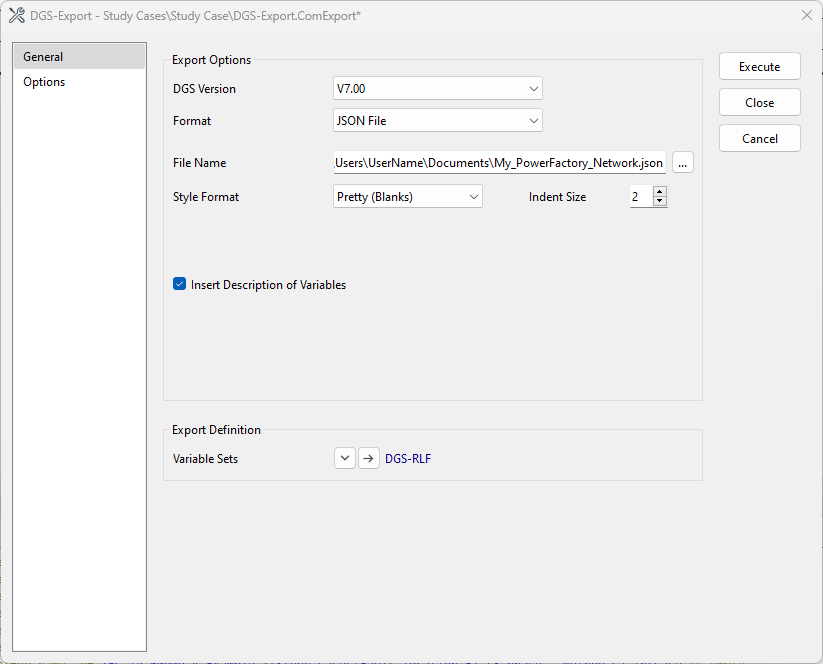This screenshot has width=823, height=664.
Task: Open the edit arrow button beside DGS-RLF
Action: [369, 458]
